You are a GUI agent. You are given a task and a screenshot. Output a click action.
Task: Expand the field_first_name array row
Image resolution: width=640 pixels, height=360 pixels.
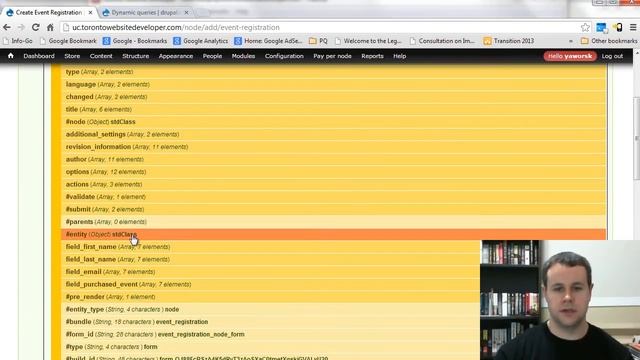pos(271,247)
